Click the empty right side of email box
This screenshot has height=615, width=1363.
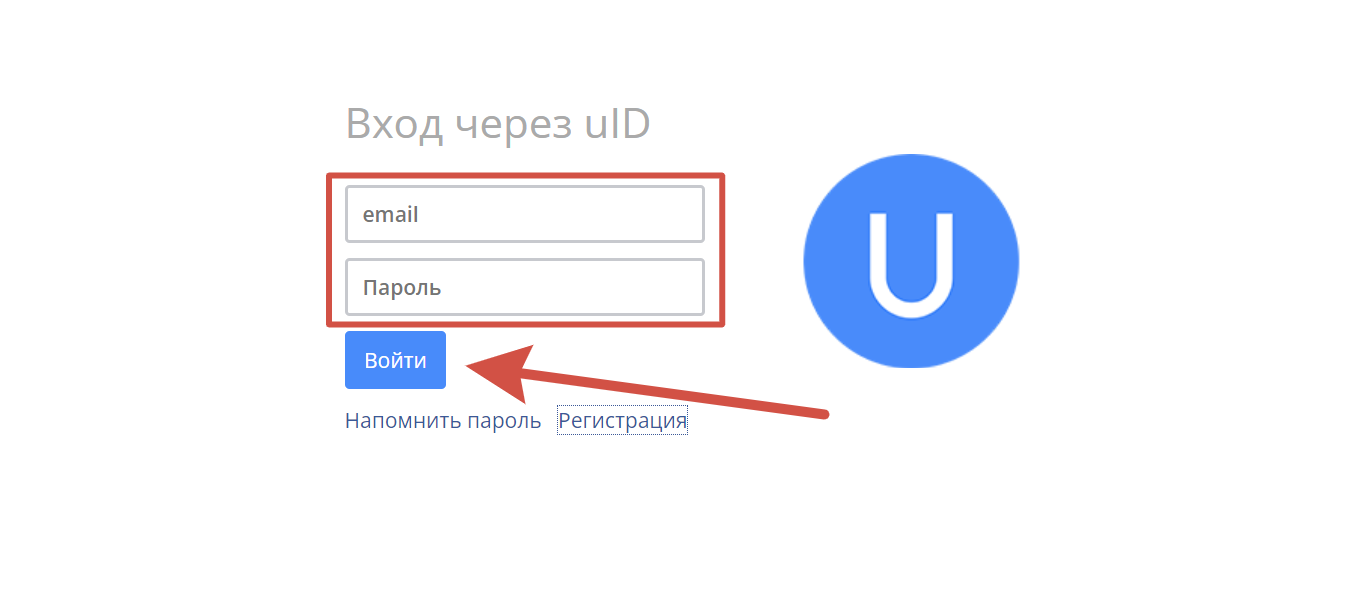click(x=620, y=214)
